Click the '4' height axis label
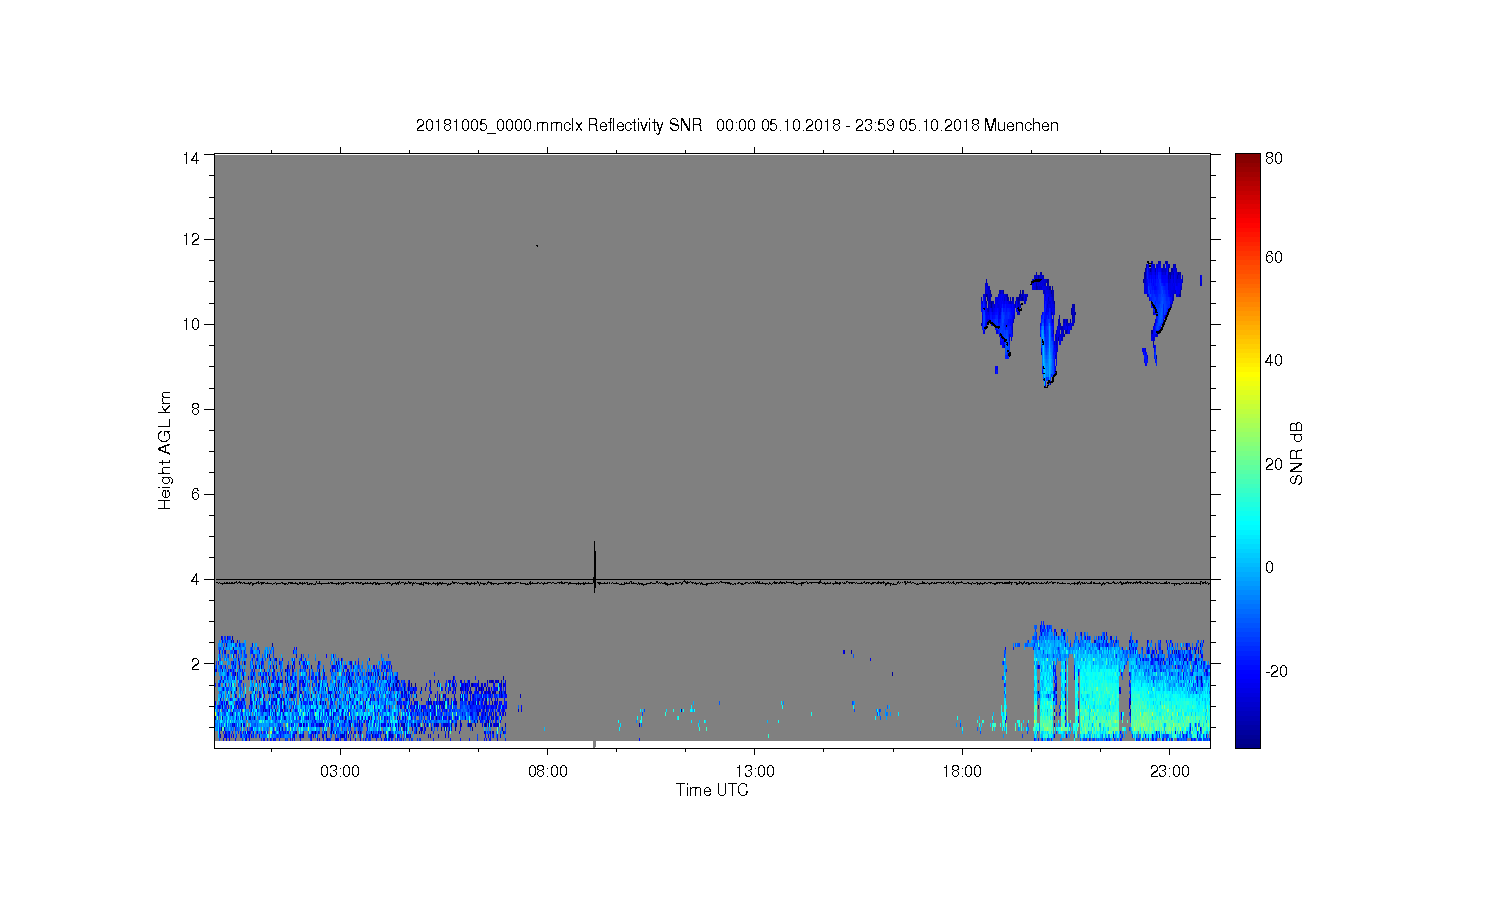Screen dimensions: 1500x900 coord(196,579)
